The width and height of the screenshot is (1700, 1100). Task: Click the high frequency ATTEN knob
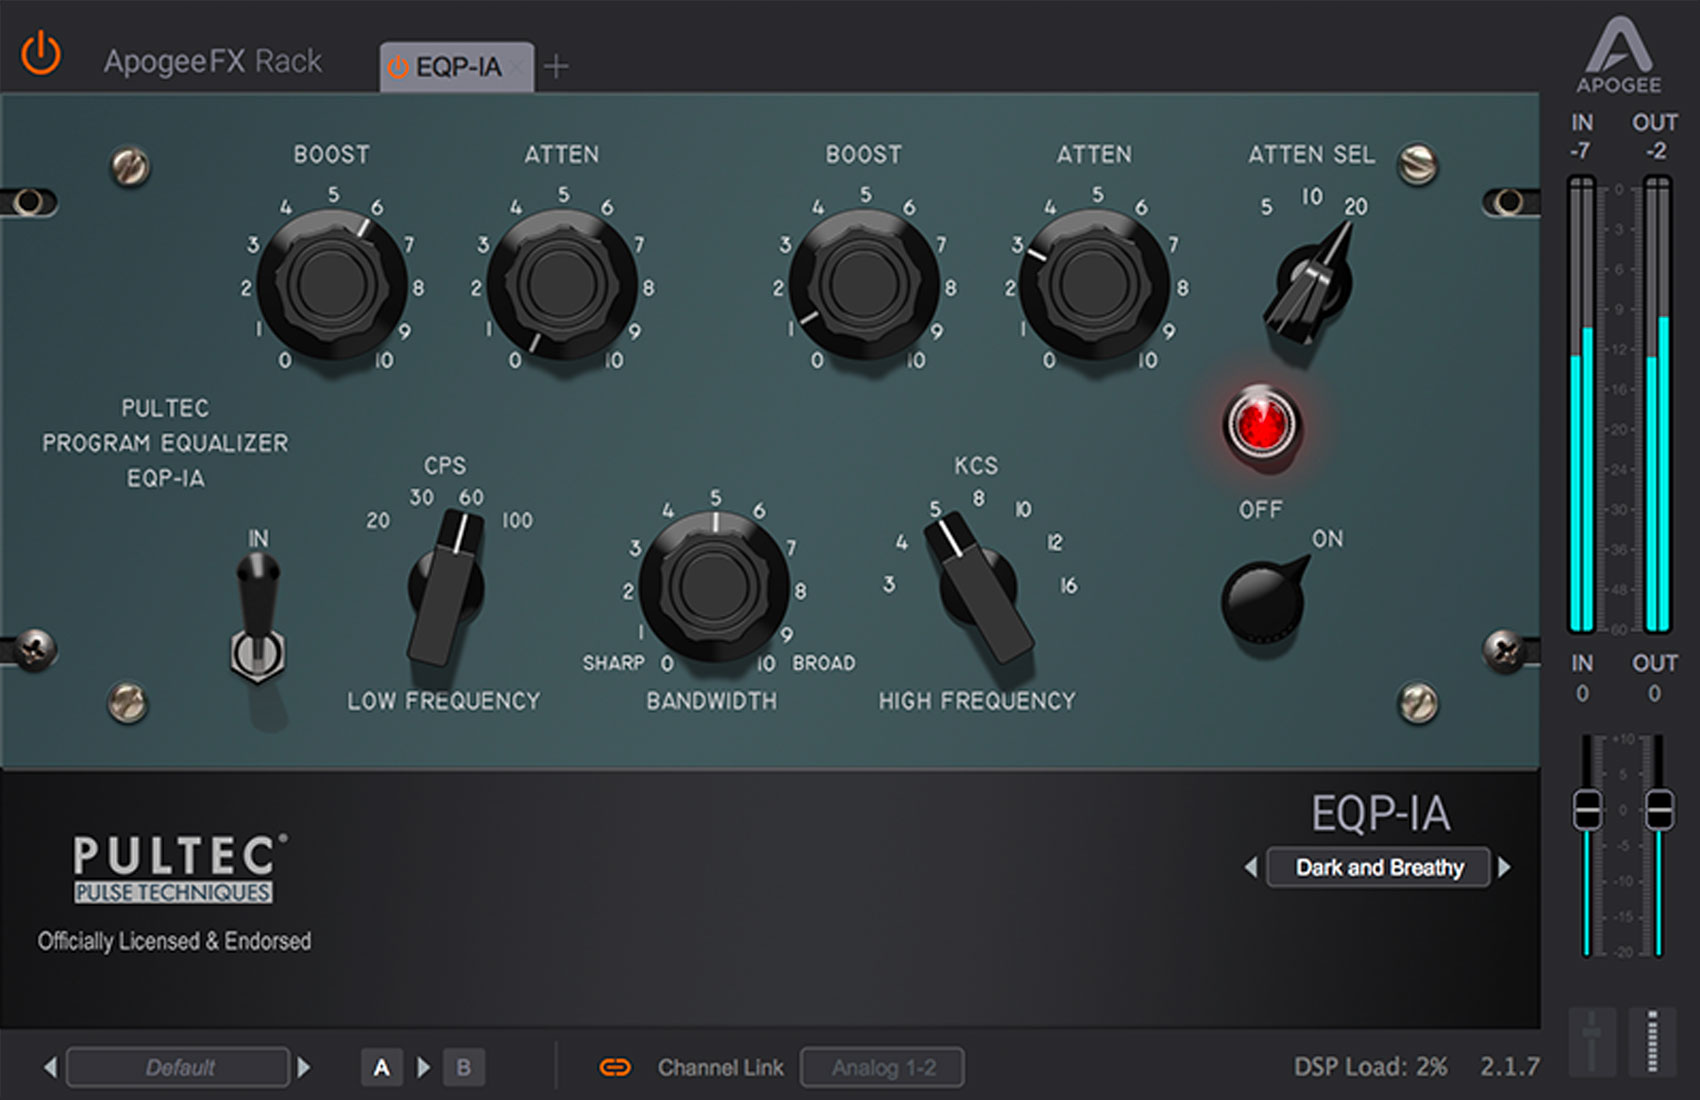click(x=1094, y=285)
